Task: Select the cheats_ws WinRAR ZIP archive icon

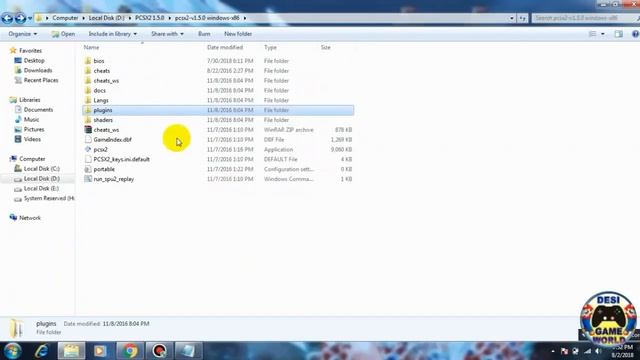Action: pyautogui.click(x=88, y=129)
